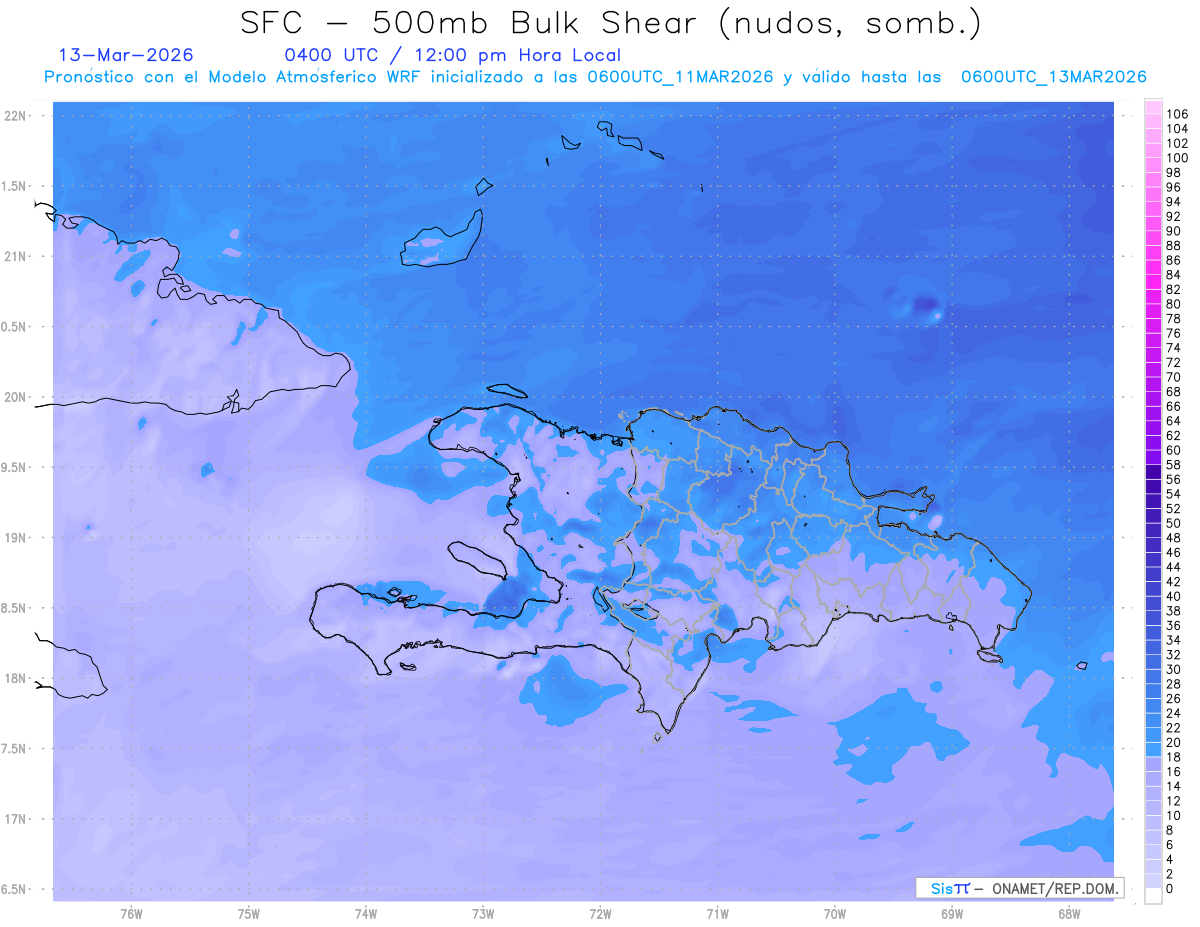Click the legend value "50"
Image resolution: width=1200 pixels, height=927 pixels.
coord(1174,523)
